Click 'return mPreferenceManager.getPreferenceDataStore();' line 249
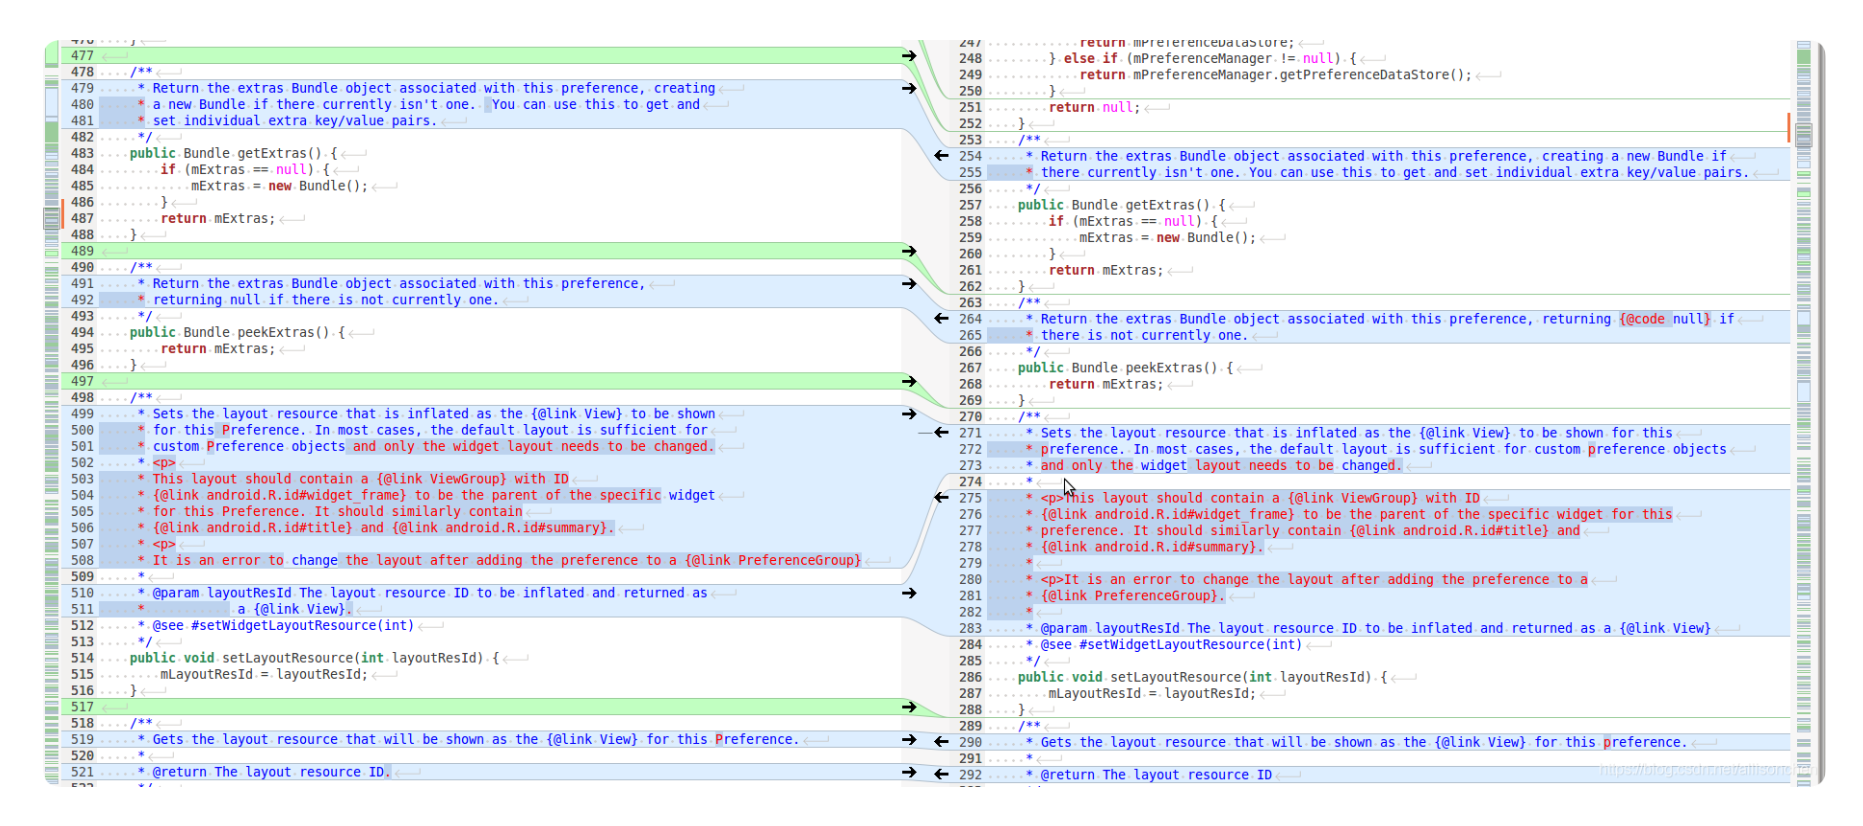 click(x=1275, y=75)
